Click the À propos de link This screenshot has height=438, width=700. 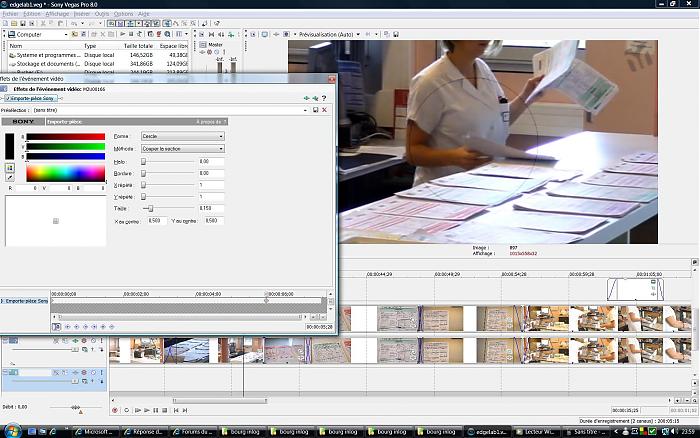click(212, 121)
